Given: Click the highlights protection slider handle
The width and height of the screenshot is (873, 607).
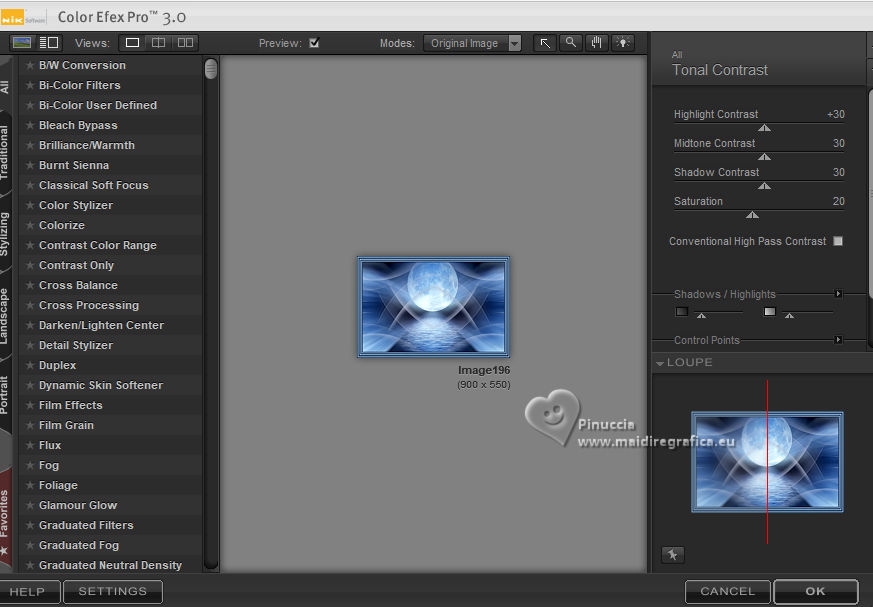Looking at the screenshot, I should (x=789, y=316).
